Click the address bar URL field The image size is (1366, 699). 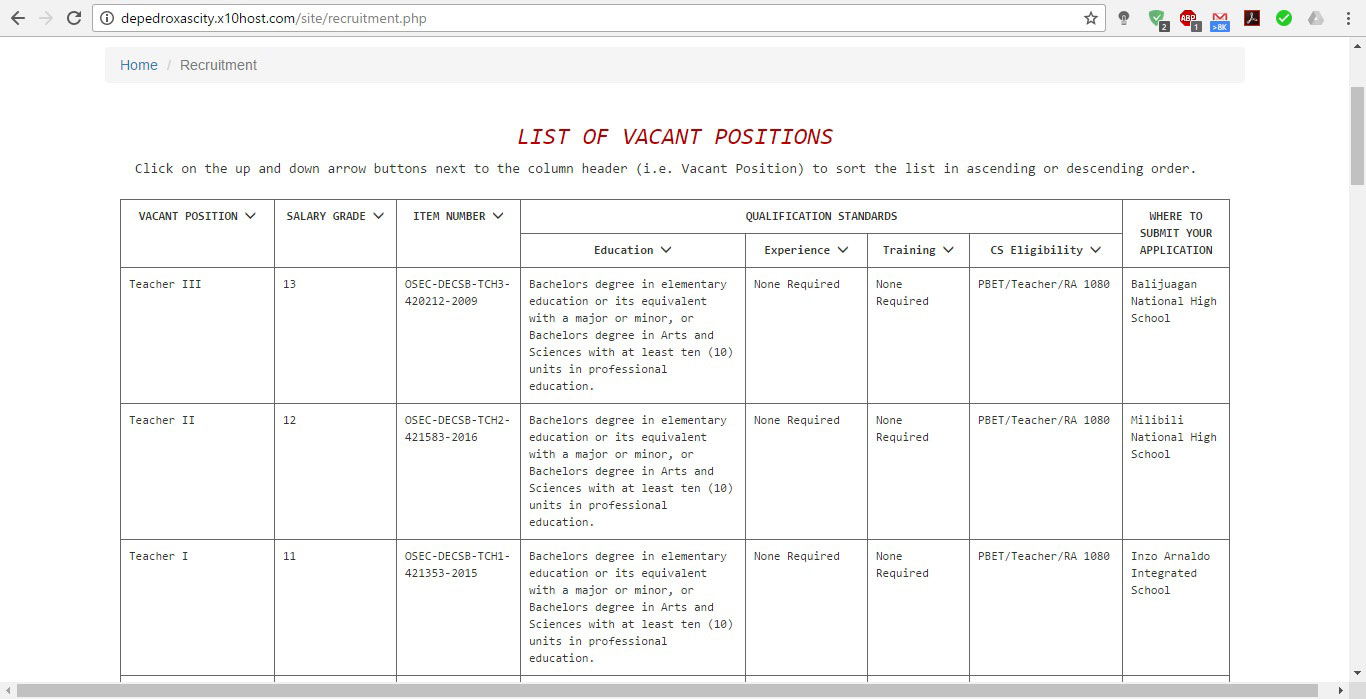(600, 18)
